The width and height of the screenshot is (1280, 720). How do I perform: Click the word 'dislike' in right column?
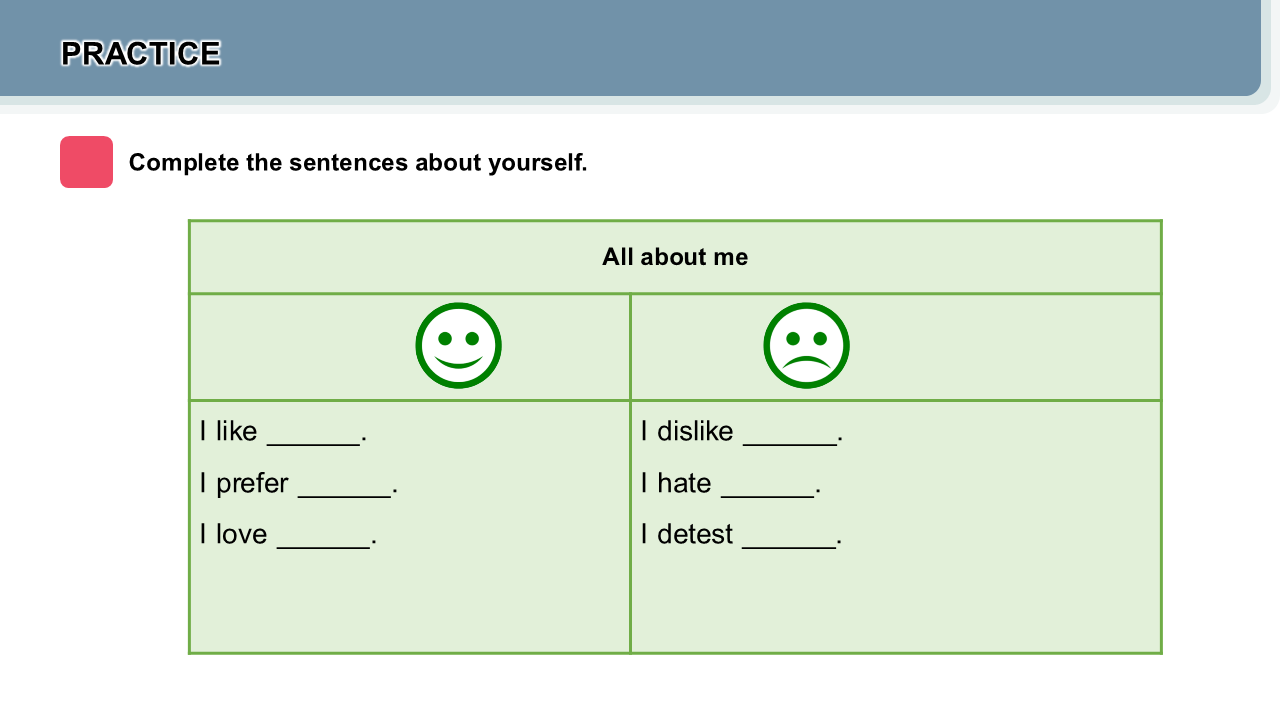(x=695, y=431)
